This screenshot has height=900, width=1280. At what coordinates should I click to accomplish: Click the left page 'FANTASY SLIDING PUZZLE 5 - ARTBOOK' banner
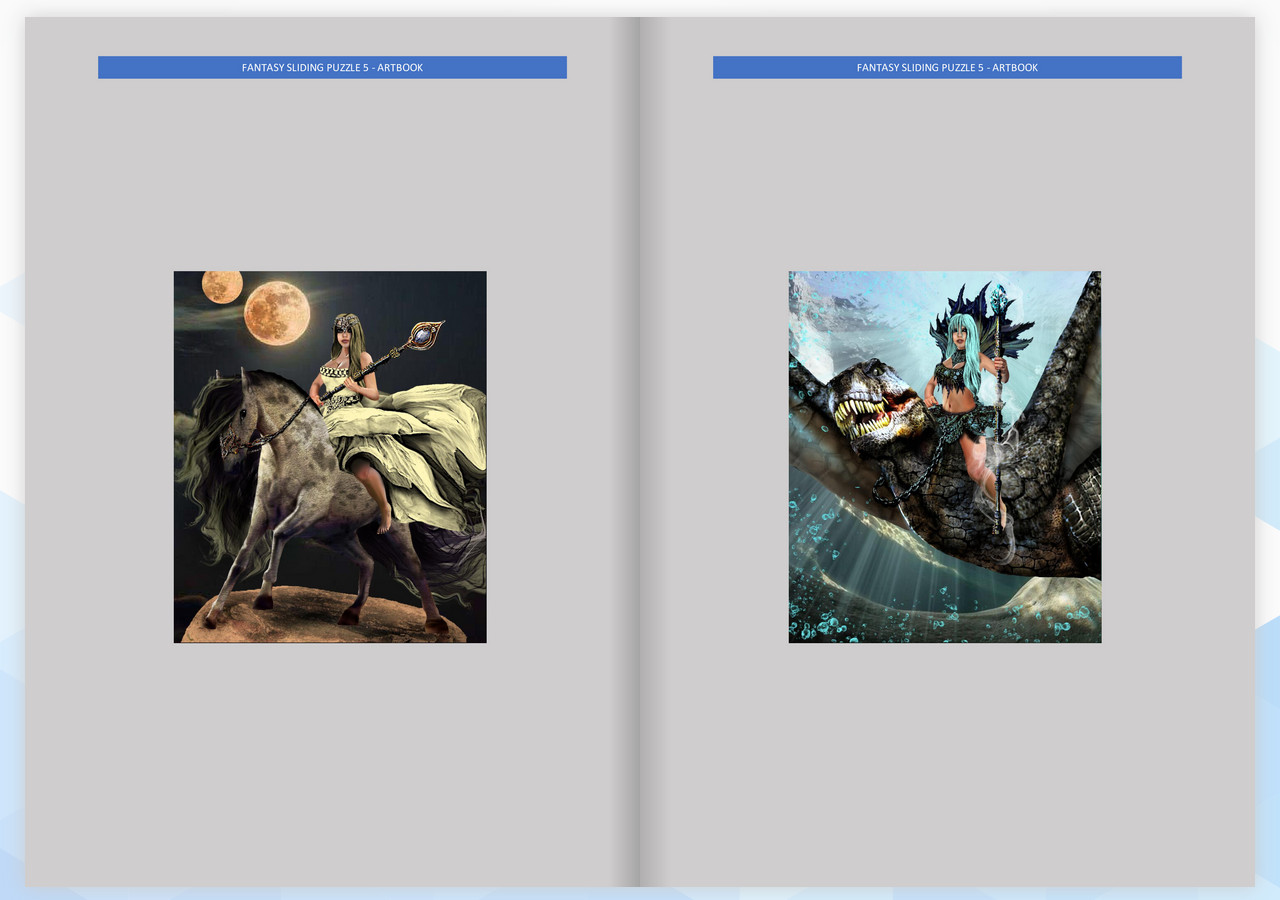(331, 67)
